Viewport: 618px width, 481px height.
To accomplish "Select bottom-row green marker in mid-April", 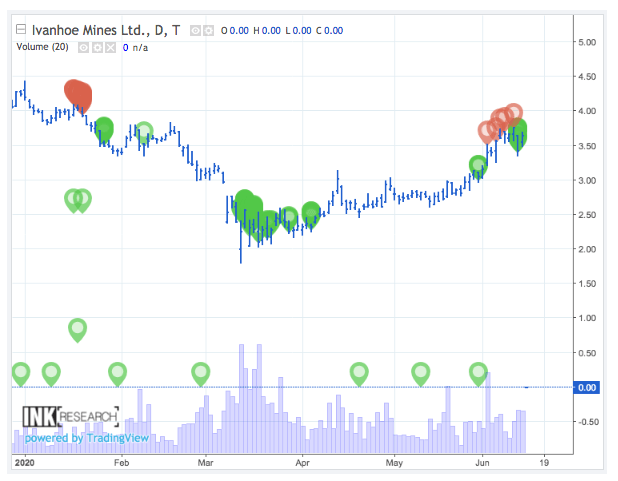I will coord(359,374).
